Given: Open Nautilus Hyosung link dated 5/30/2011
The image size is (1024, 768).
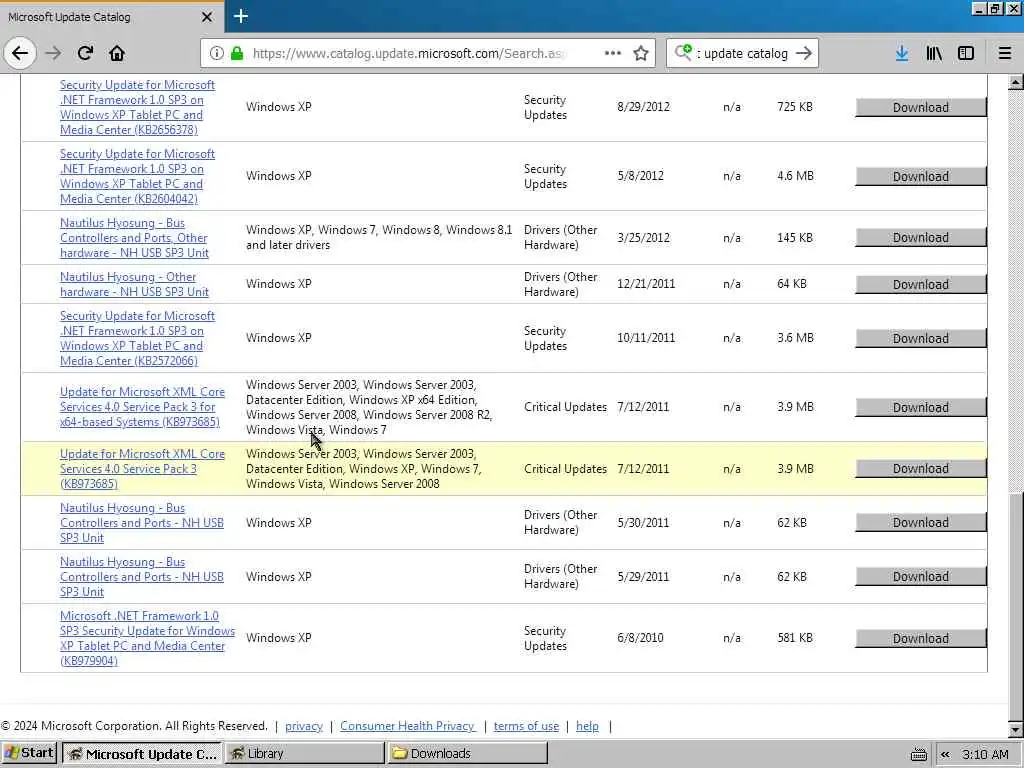Looking at the screenshot, I should 142,522.
